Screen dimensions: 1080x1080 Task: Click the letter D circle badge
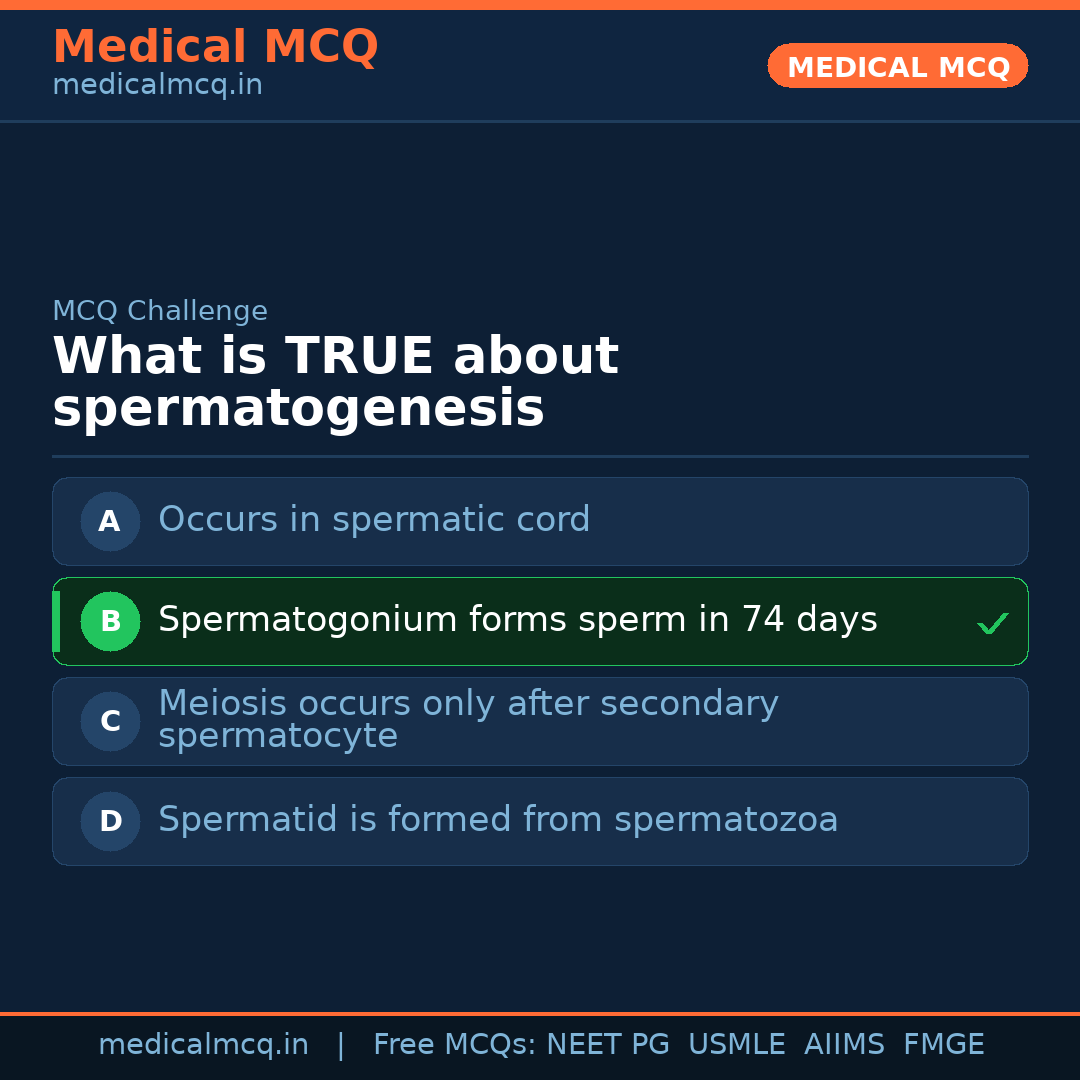click(110, 821)
